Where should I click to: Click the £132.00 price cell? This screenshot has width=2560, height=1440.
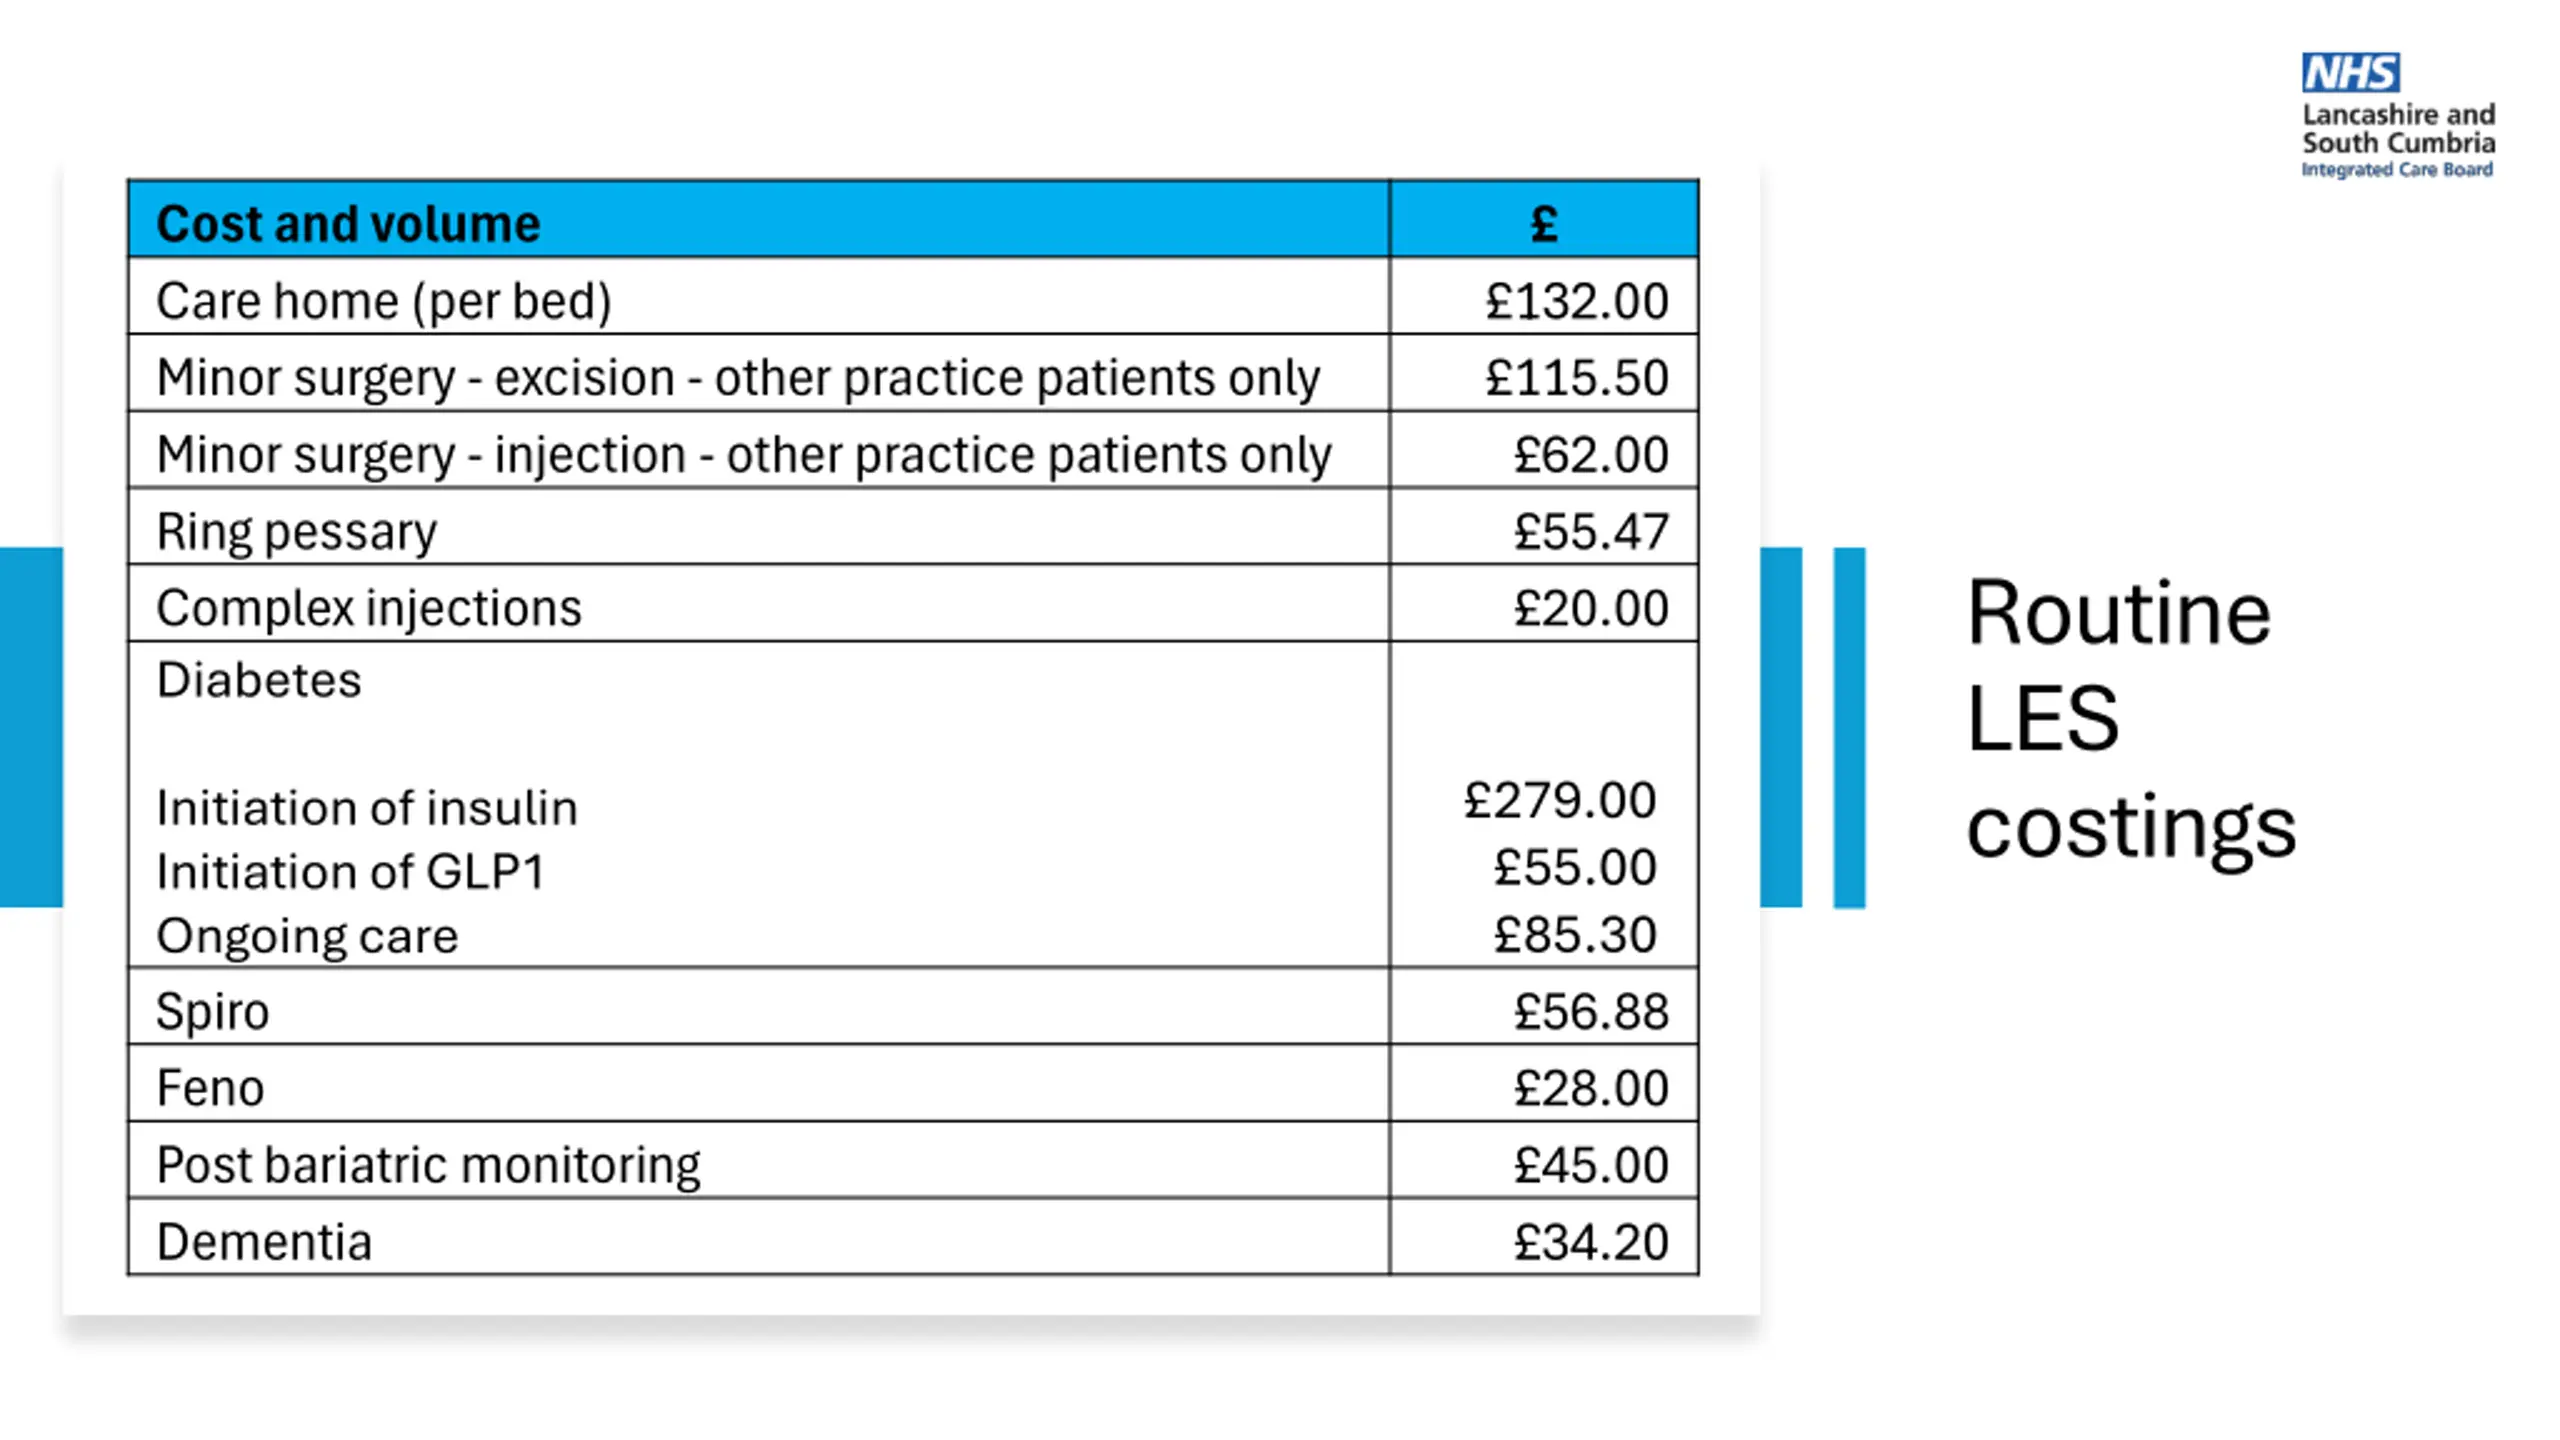click(1576, 300)
